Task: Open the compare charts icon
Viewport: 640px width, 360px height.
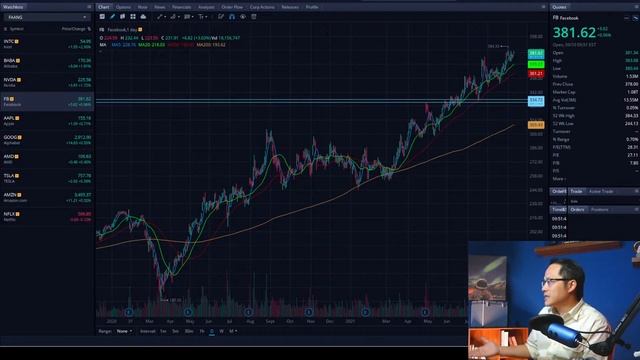Action: pyautogui.click(x=122, y=17)
